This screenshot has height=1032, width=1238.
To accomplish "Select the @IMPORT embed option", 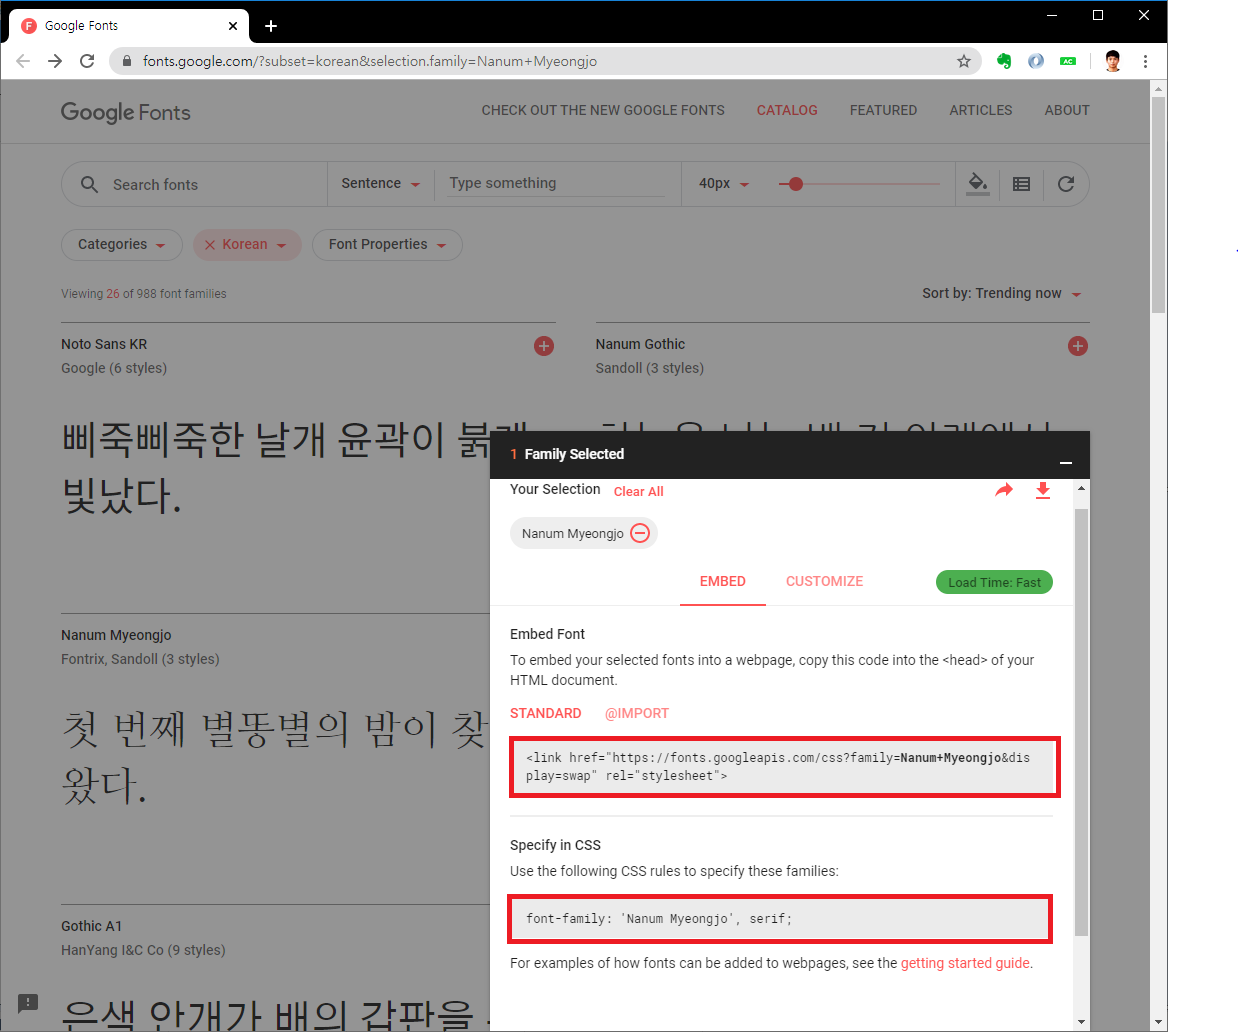I will (637, 713).
